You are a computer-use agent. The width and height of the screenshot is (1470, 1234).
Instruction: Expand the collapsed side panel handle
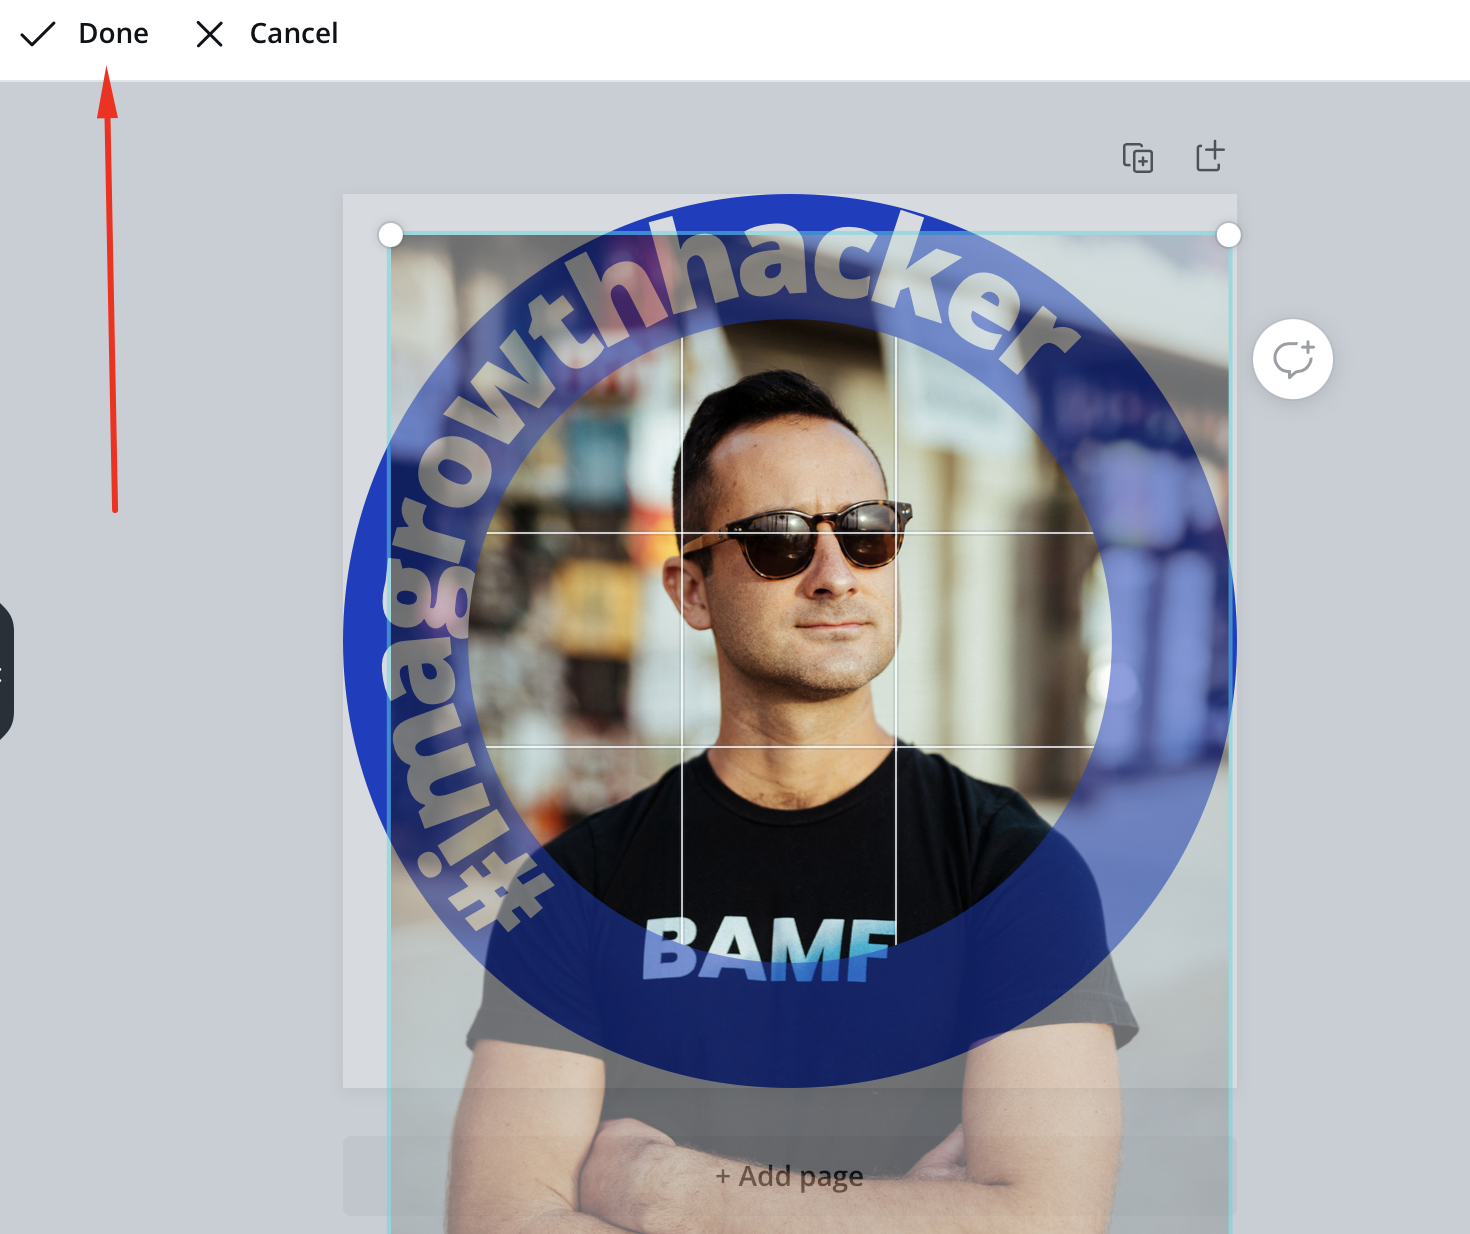pyautogui.click(x=5, y=671)
